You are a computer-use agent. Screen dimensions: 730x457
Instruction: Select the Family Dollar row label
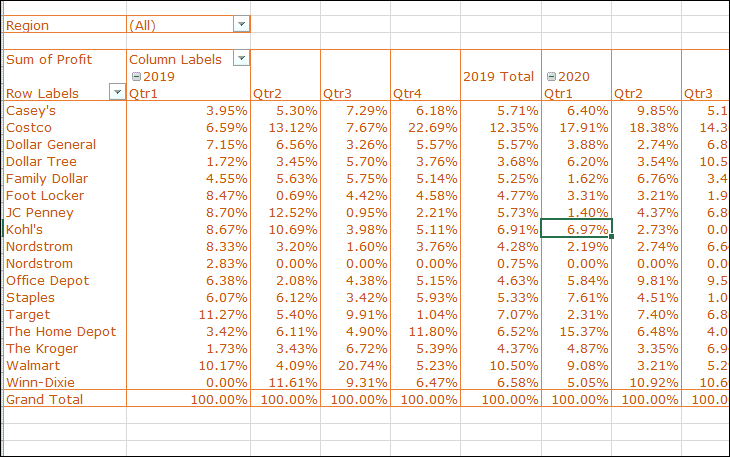click(x=65, y=179)
